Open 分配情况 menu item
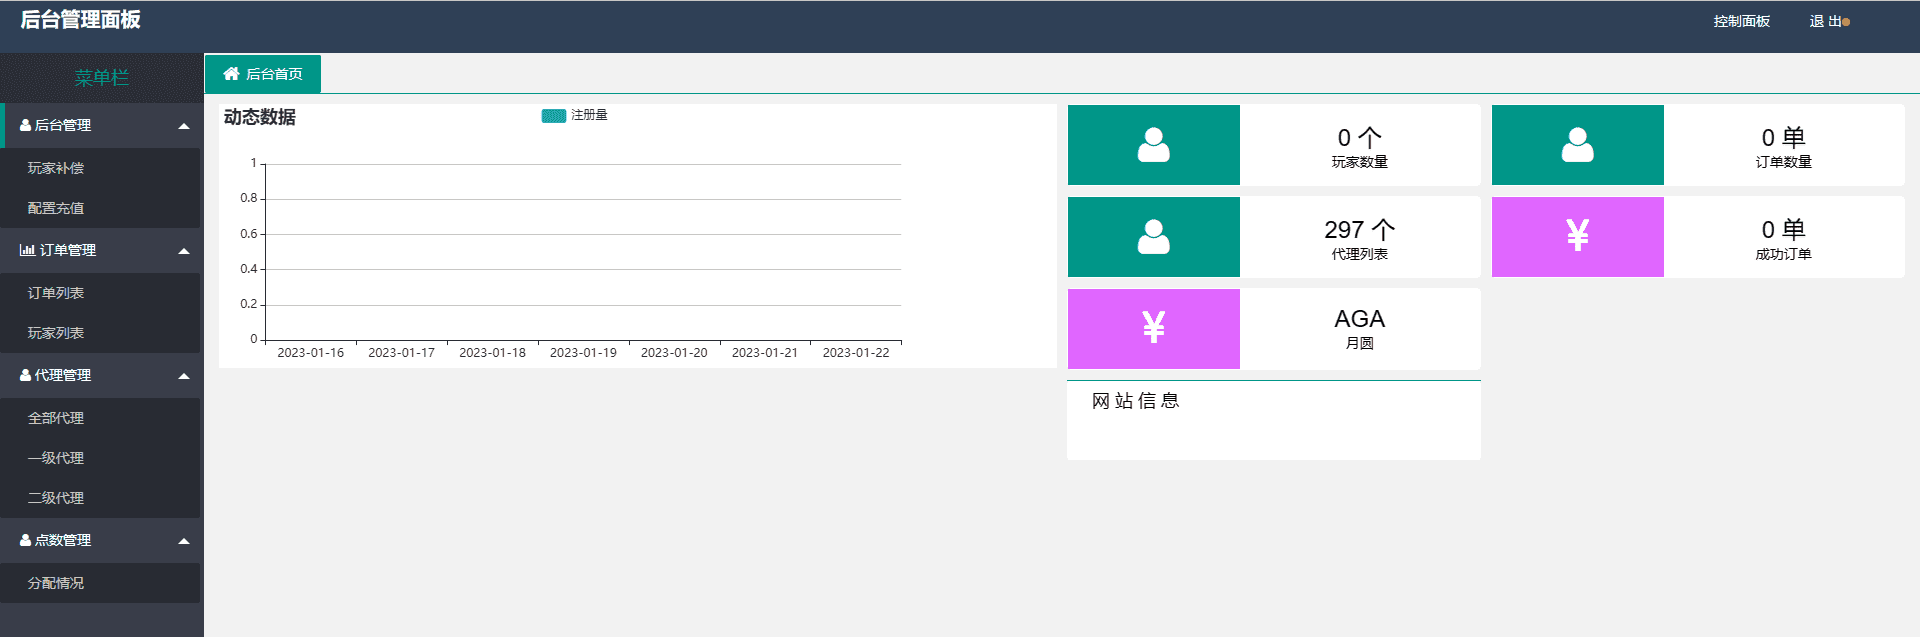The height and width of the screenshot is (637, 1920). tap(100, 583)
